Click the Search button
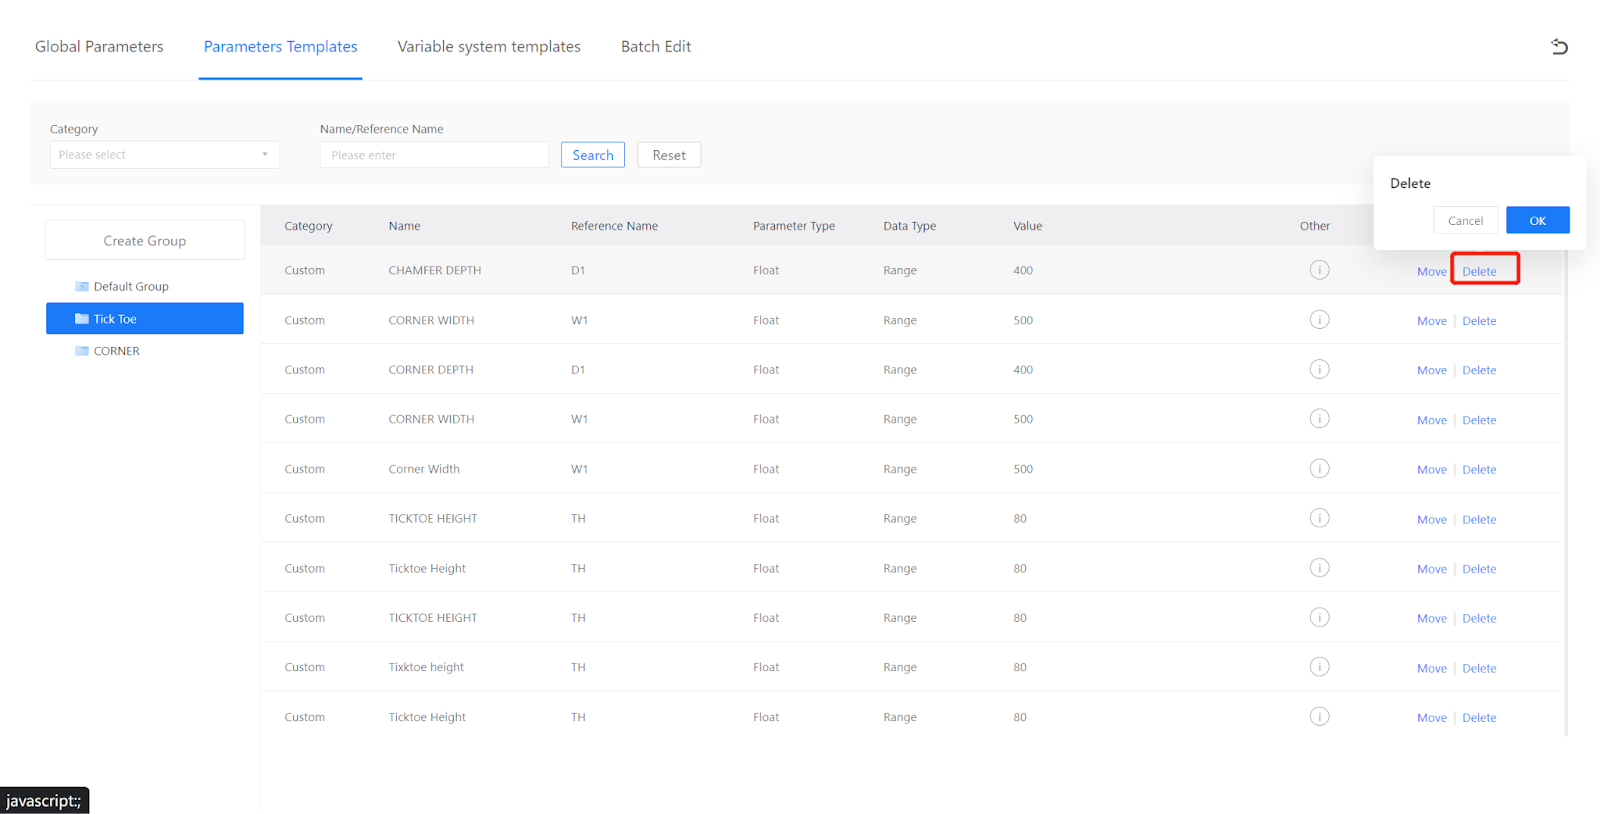1600x814 pixels. pos(592,155)
